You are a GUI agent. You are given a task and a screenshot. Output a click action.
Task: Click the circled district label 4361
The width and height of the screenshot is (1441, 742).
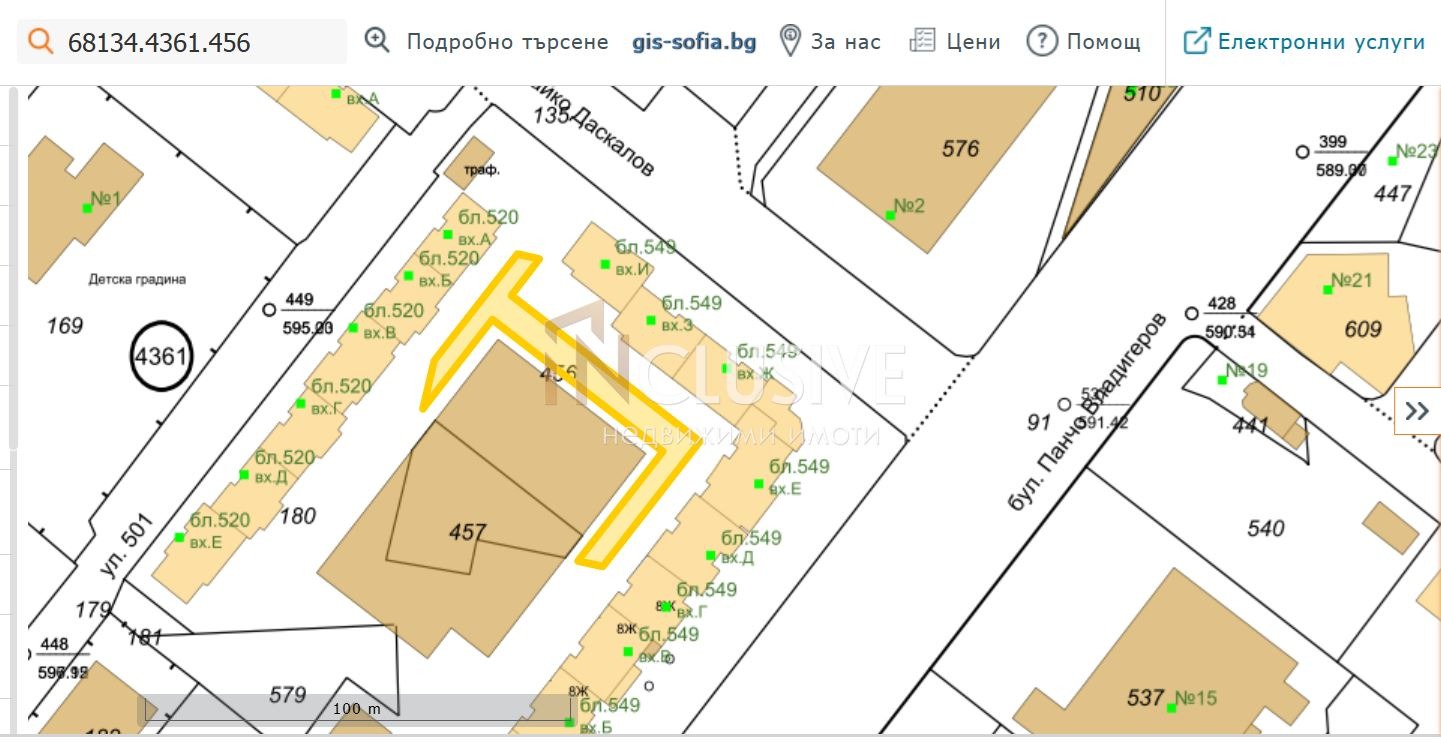click(x=160, y=355)
